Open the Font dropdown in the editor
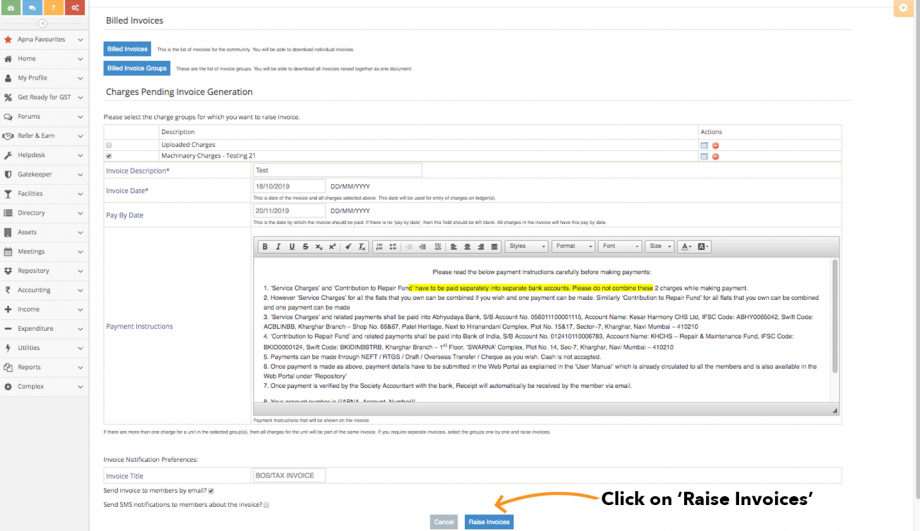 coord(620,246)
